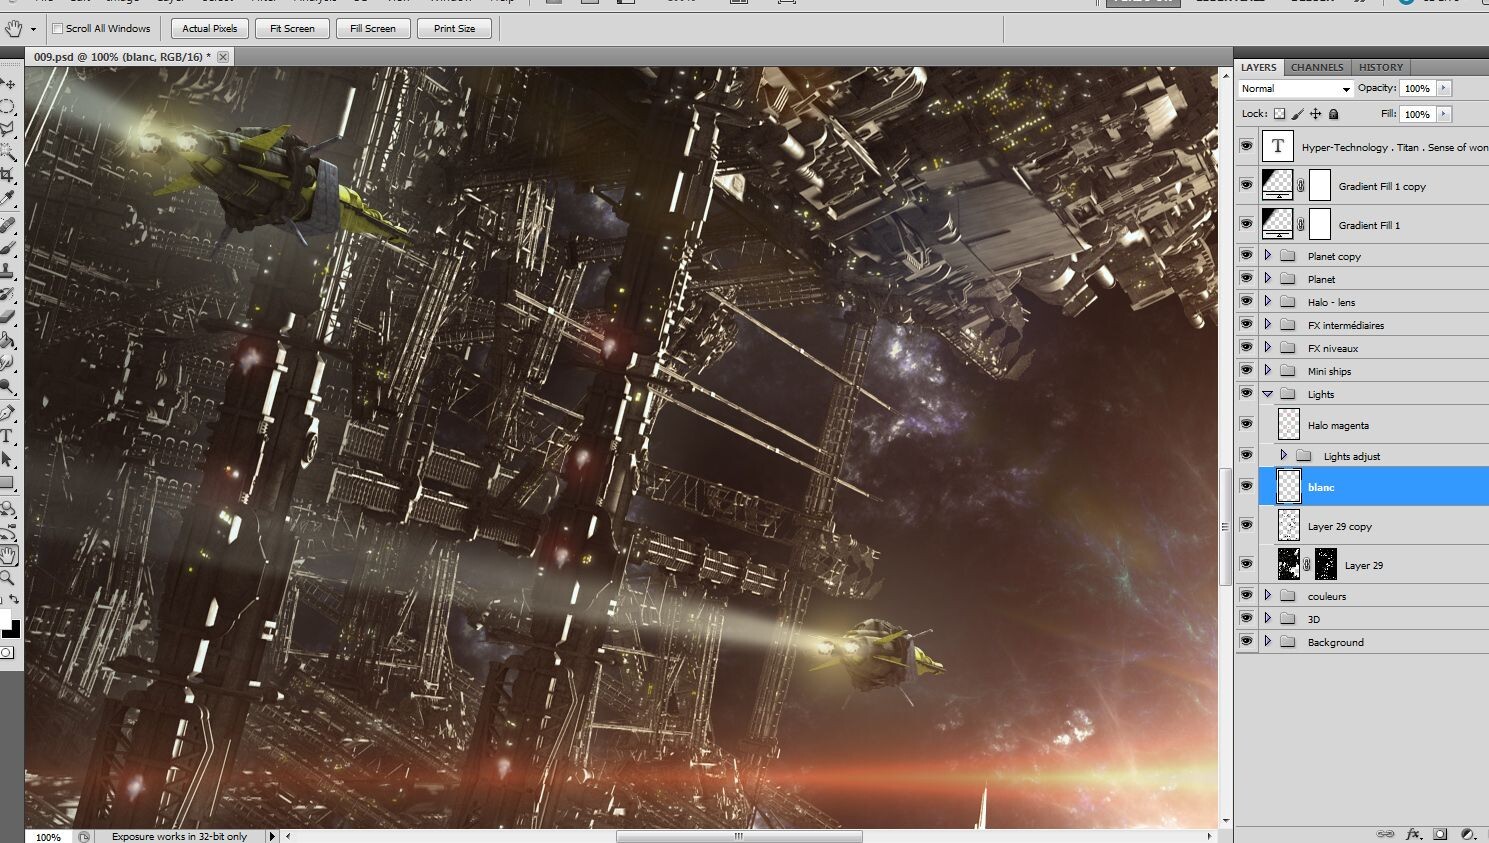Screen dimensions: 1489x843
Task: Close the 009.psd document tab
Action: pyautogui.click(x=223, y=57)
